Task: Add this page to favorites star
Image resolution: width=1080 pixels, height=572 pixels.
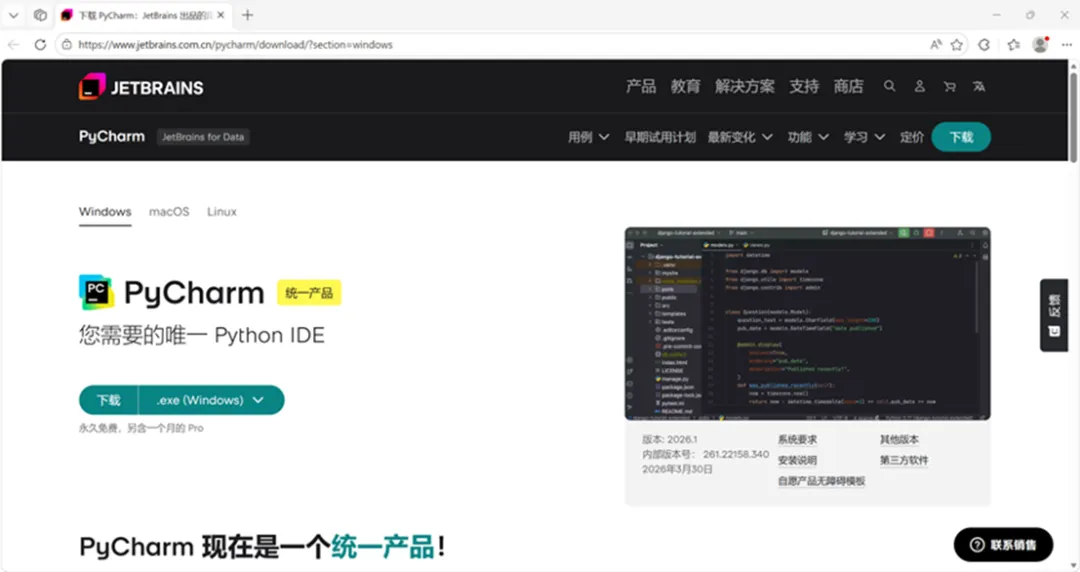Action: [957, 45]
